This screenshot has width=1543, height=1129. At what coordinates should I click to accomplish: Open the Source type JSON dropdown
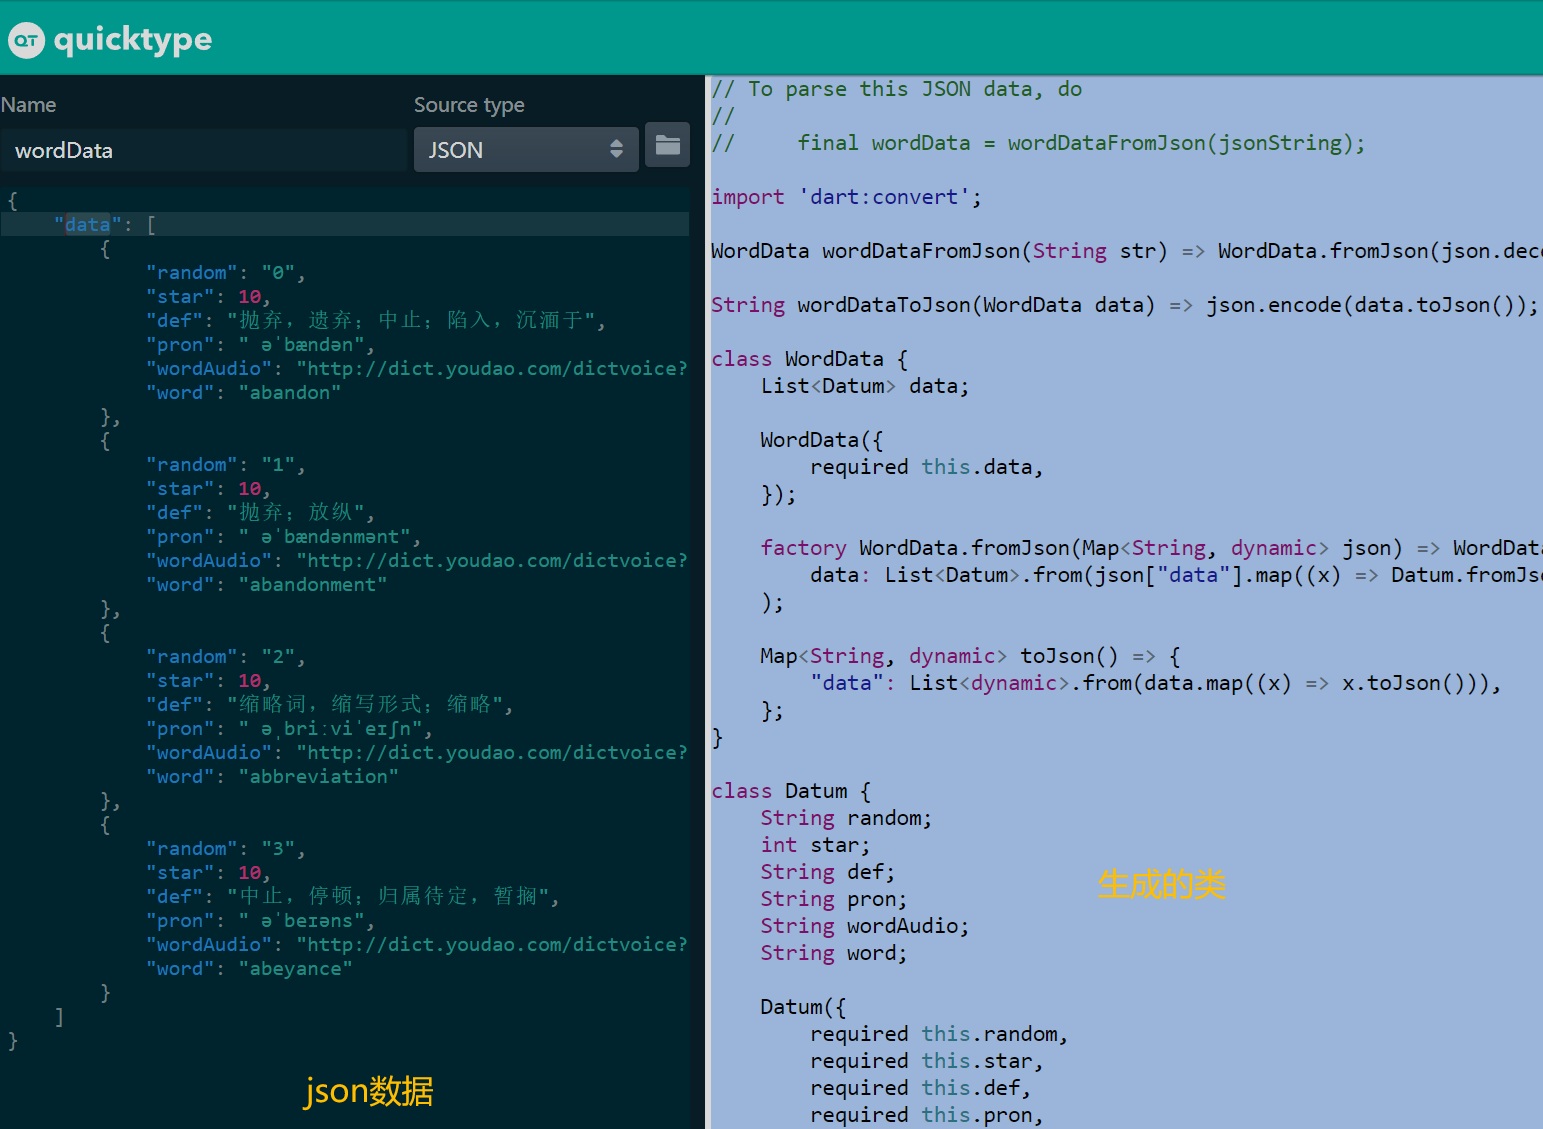[x=526, y=149]
